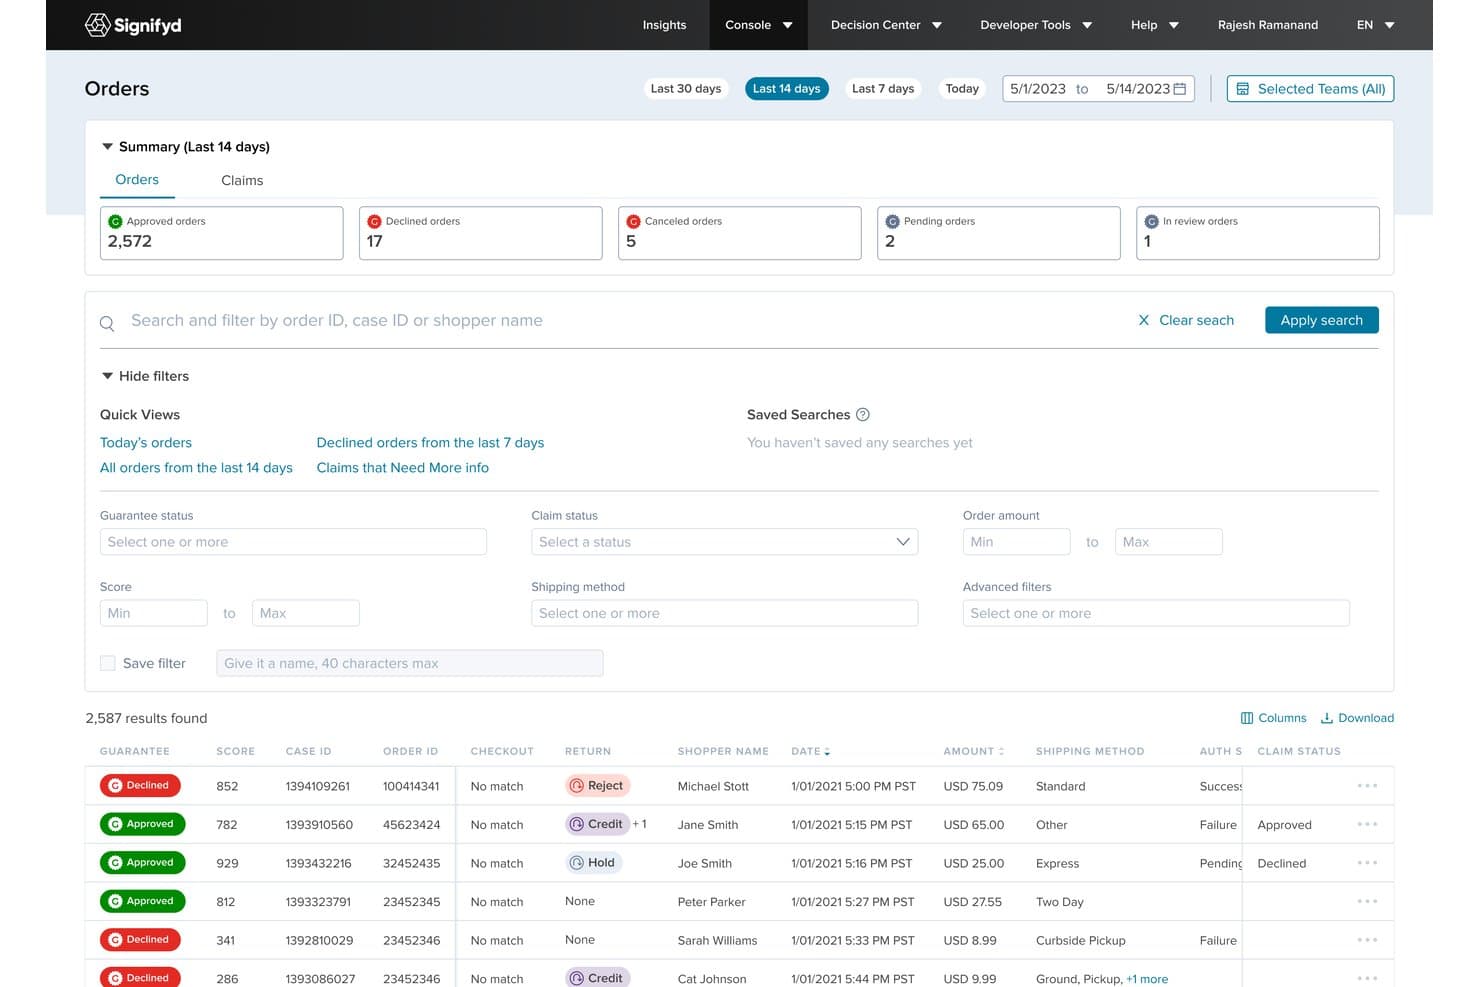Click the X icon beside Clear search
The height and width of the screenshot is (987, 1480).
pyautogui.click(x=1143, y=320)
